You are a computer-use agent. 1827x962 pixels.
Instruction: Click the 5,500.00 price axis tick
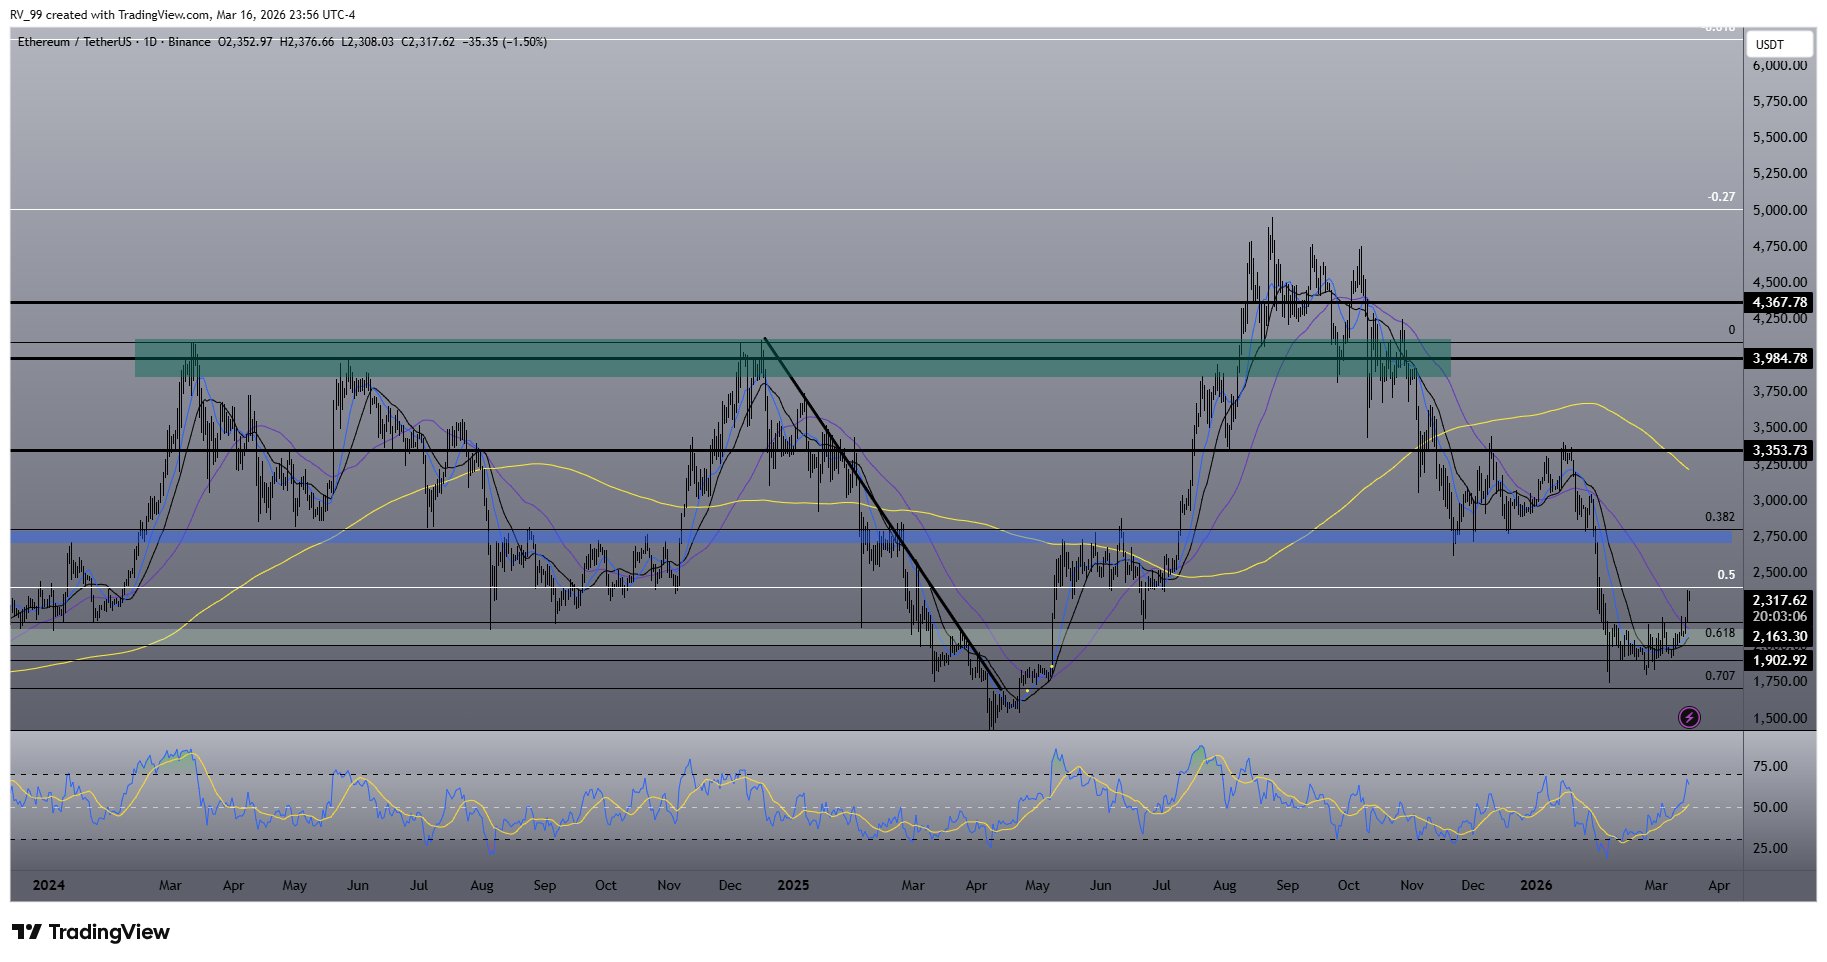[1780, 137]
